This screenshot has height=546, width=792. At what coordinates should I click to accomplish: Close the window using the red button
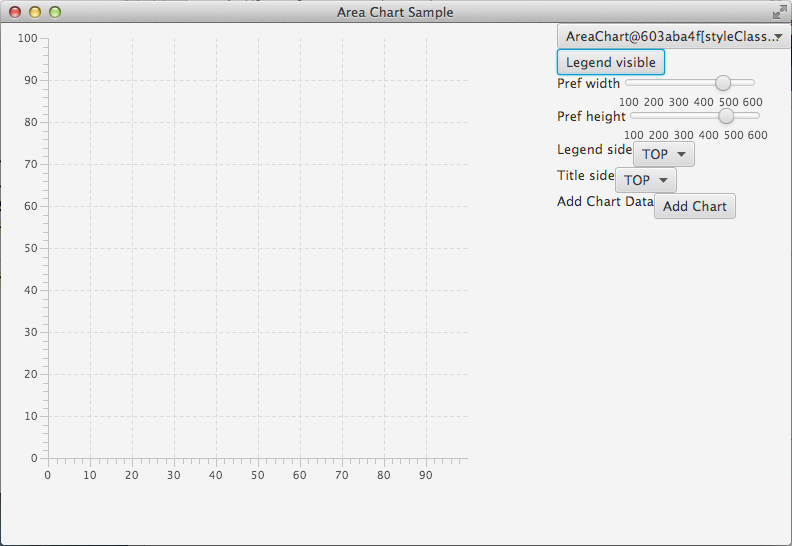coord(15,12)
